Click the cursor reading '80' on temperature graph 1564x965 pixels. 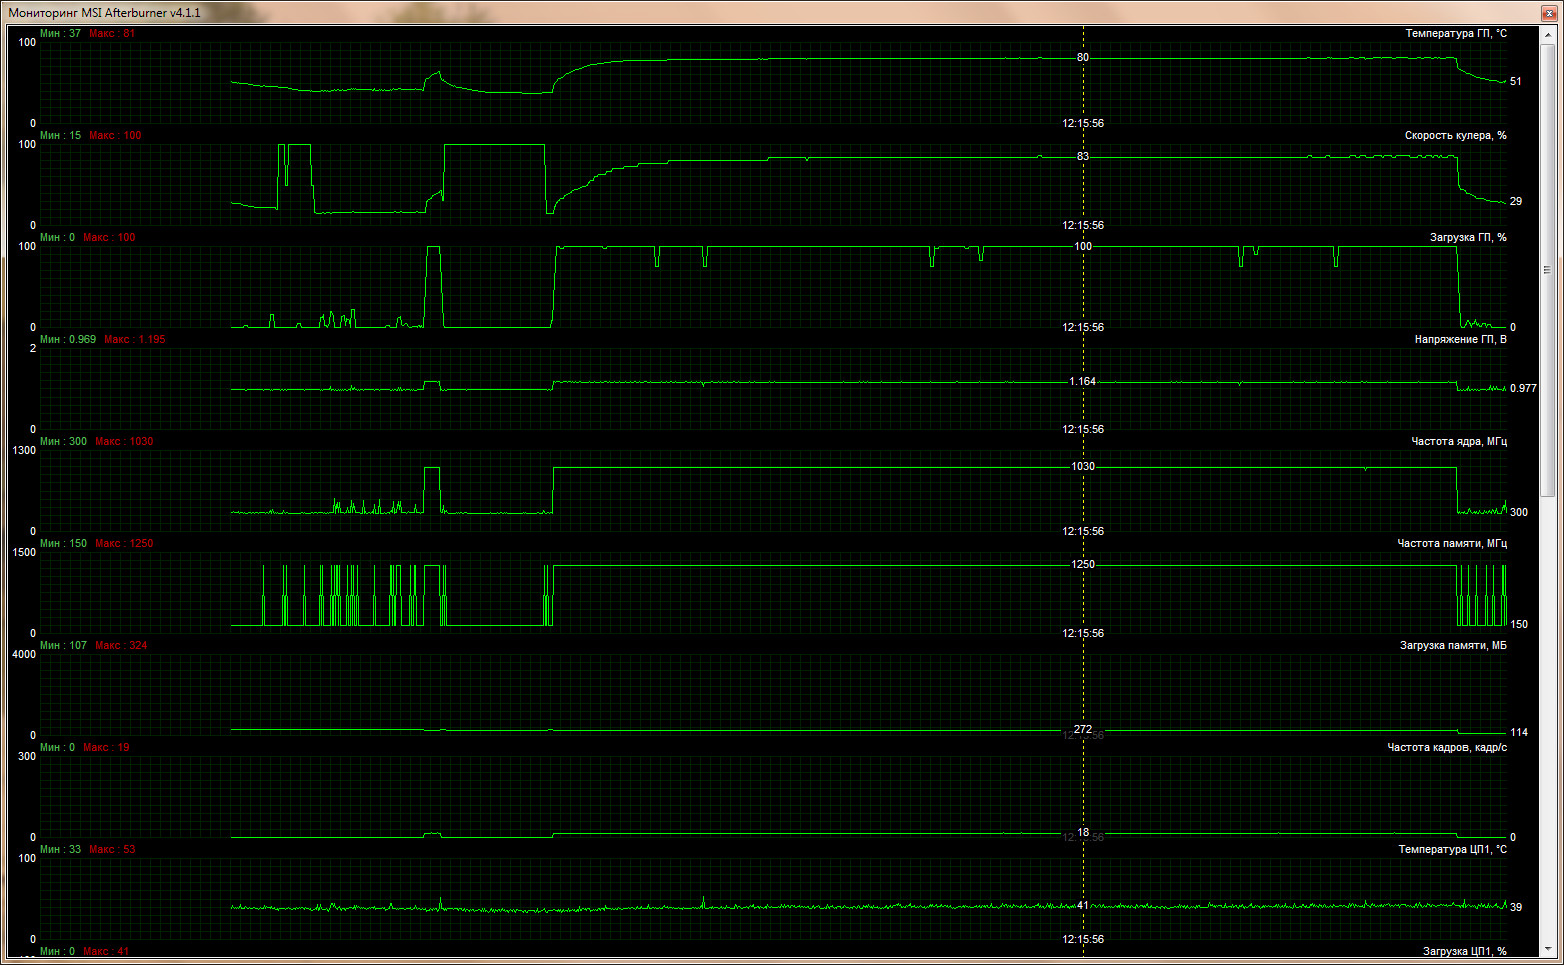point(1083,58)
